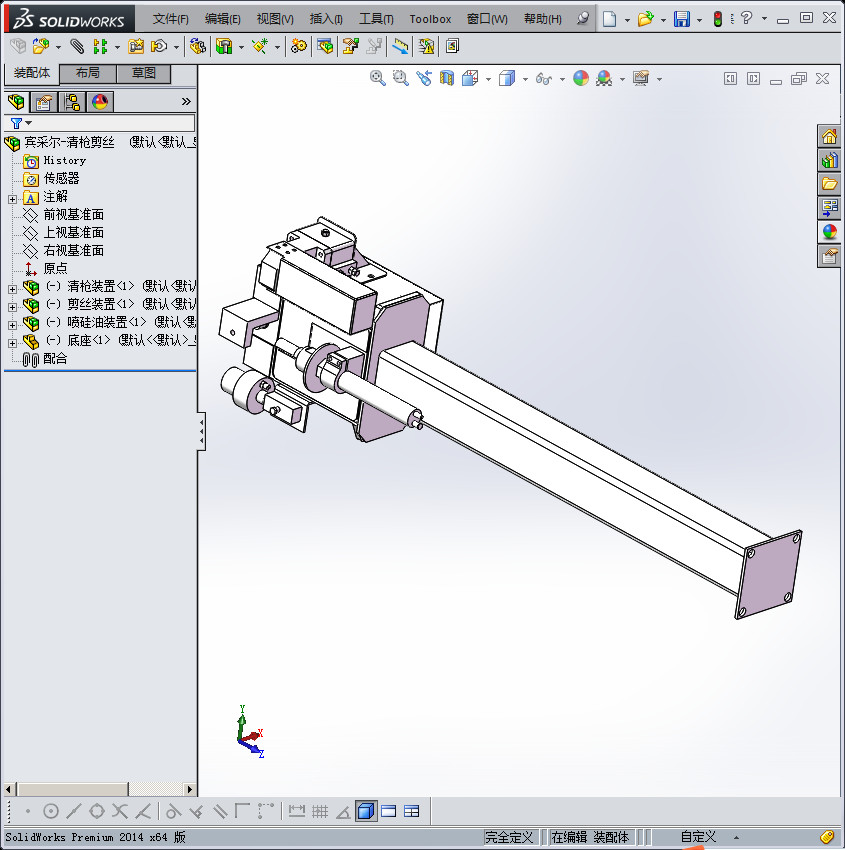The width and height of the screenshot is (845, 850).
Task: Open the Display Style dropdown arrow
Action: 525,79
